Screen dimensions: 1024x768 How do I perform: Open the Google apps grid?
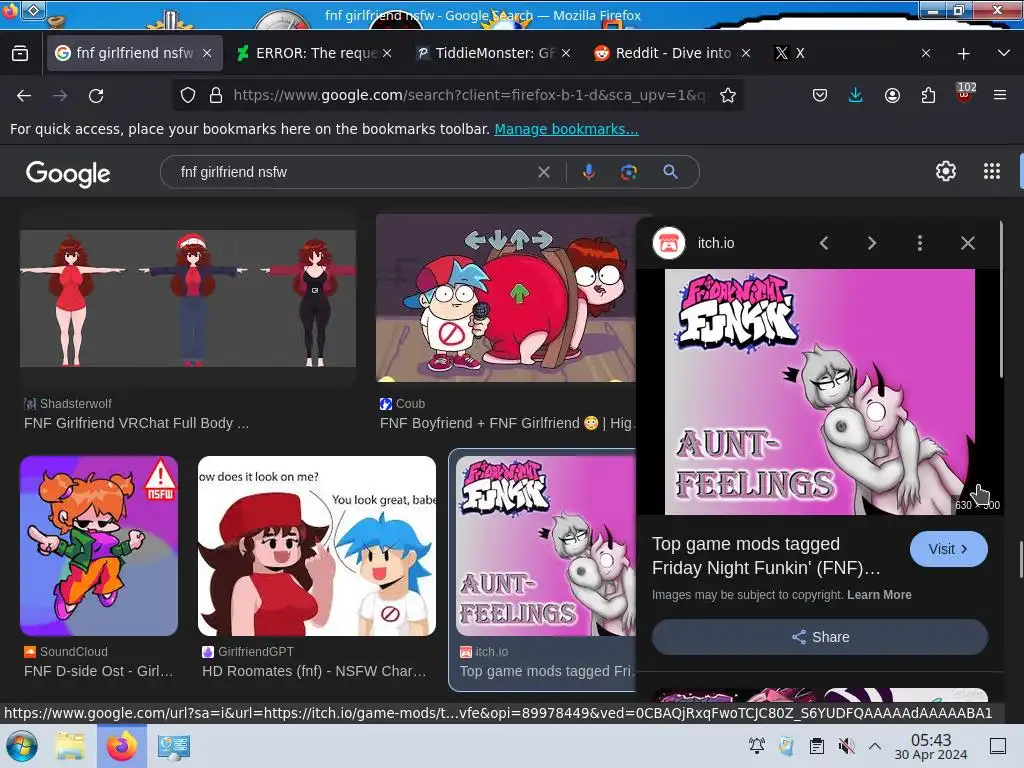coord(992,171)
